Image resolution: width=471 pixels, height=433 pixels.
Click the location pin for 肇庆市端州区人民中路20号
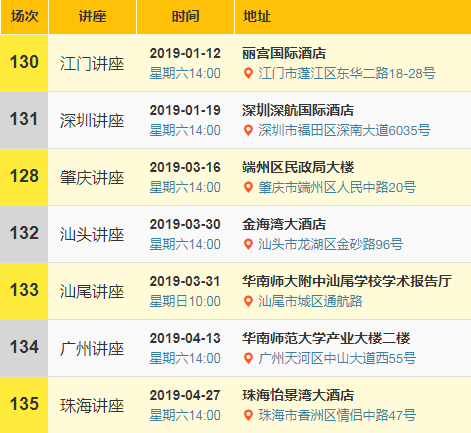(x=248, y=187)
